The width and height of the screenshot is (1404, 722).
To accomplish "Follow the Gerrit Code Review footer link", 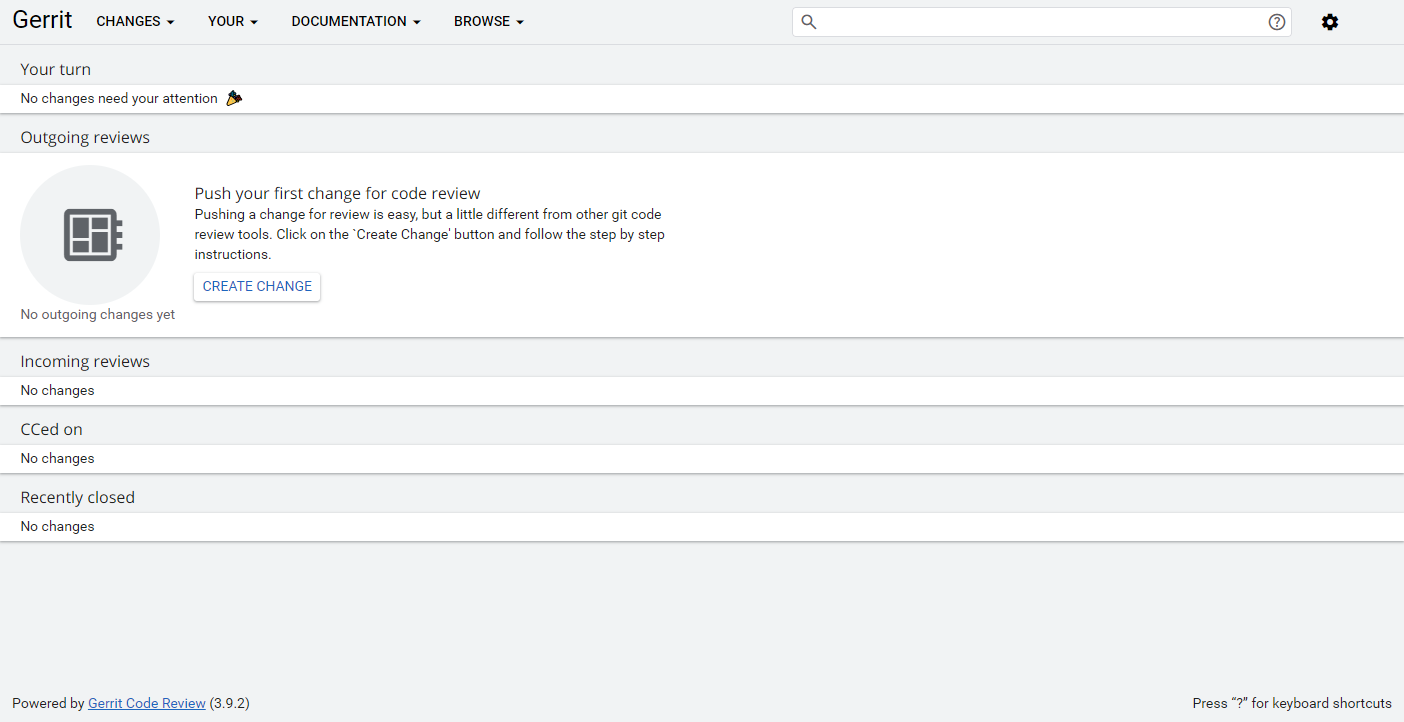I will (x=147, y=703).
